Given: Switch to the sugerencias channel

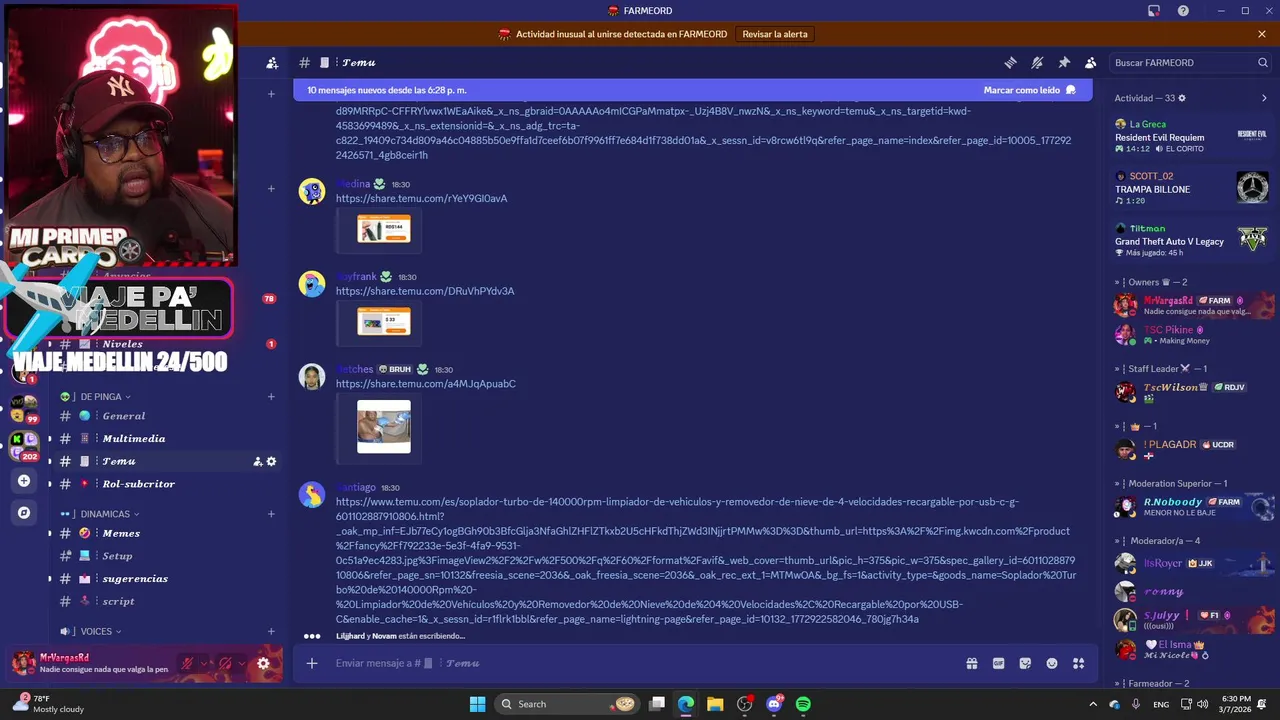Looking at the screenshot, I should (166, 578).
